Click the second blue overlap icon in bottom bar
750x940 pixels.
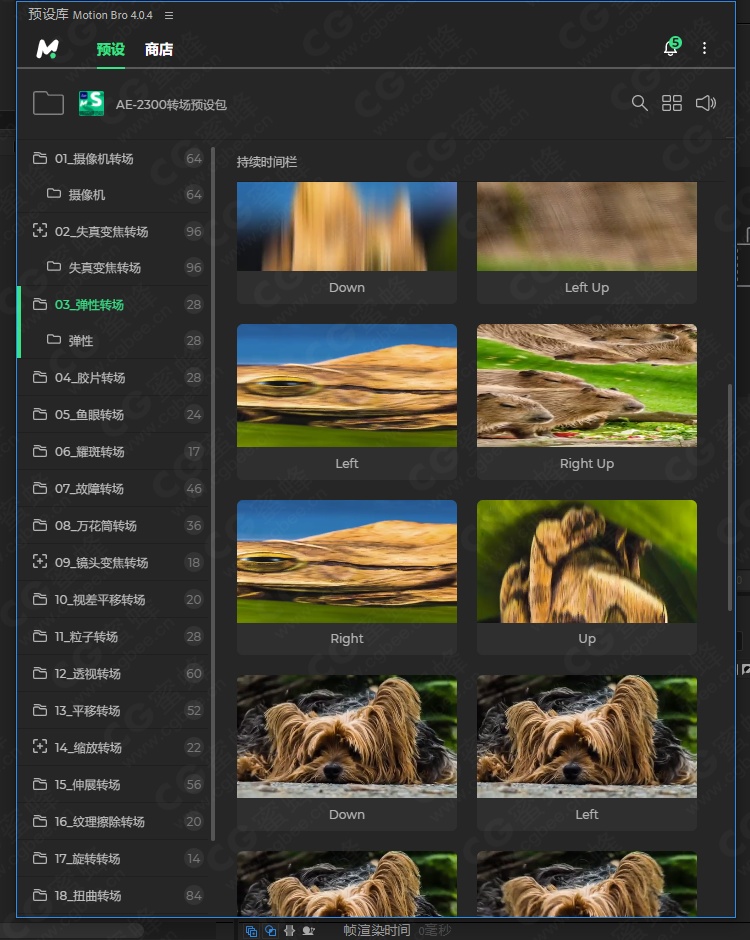click(271, 930)
